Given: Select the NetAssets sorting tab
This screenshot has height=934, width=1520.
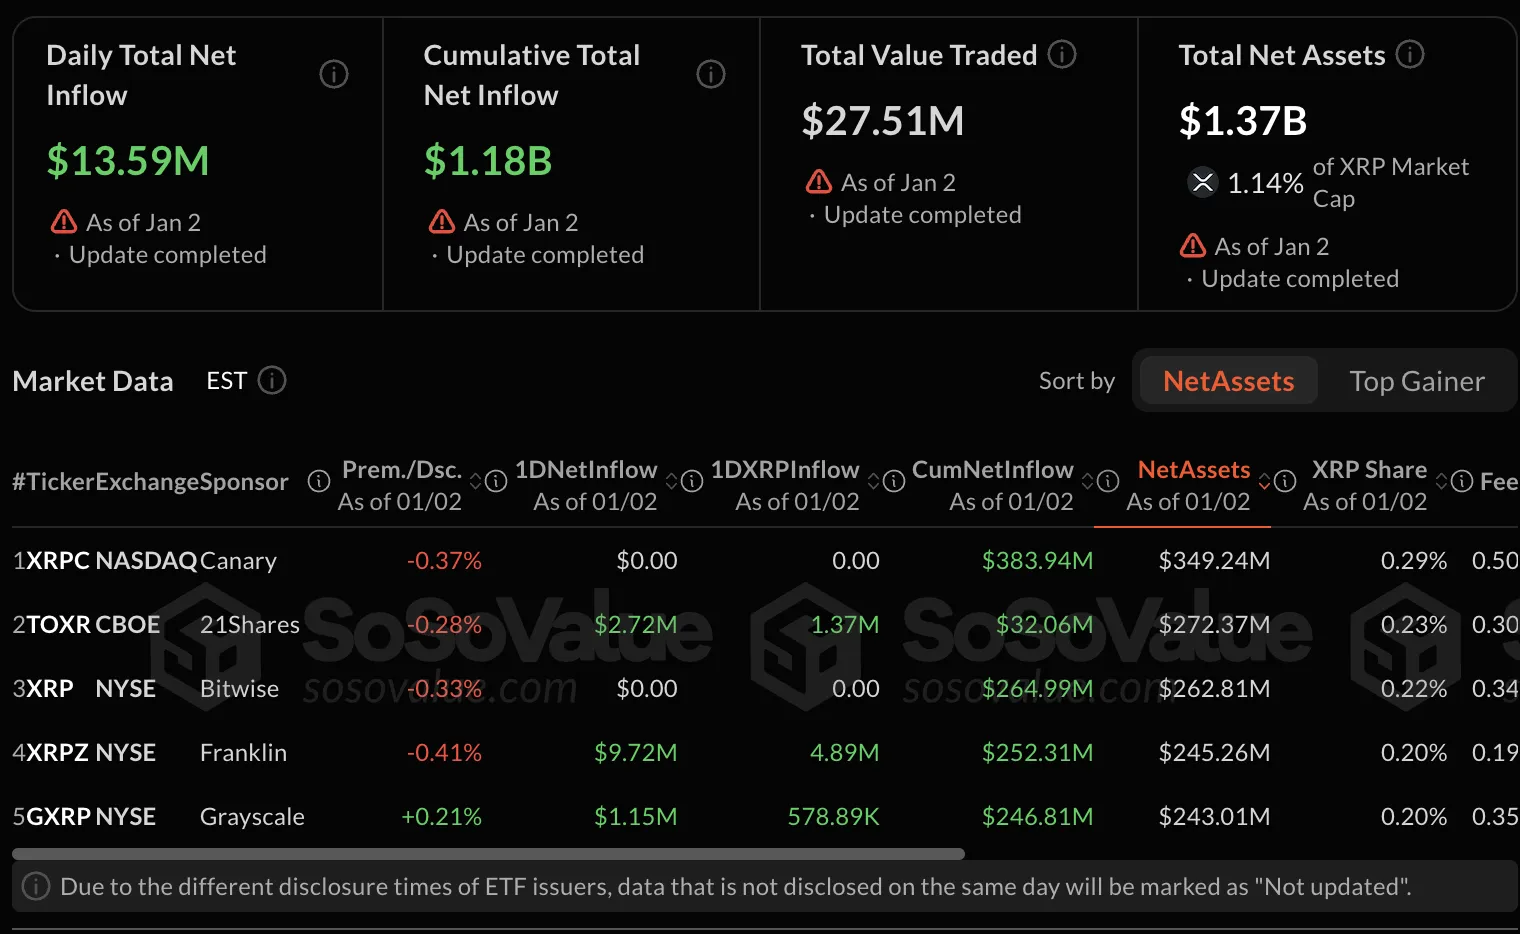Looking at the screenshot, I should (x=1226, y=381).
